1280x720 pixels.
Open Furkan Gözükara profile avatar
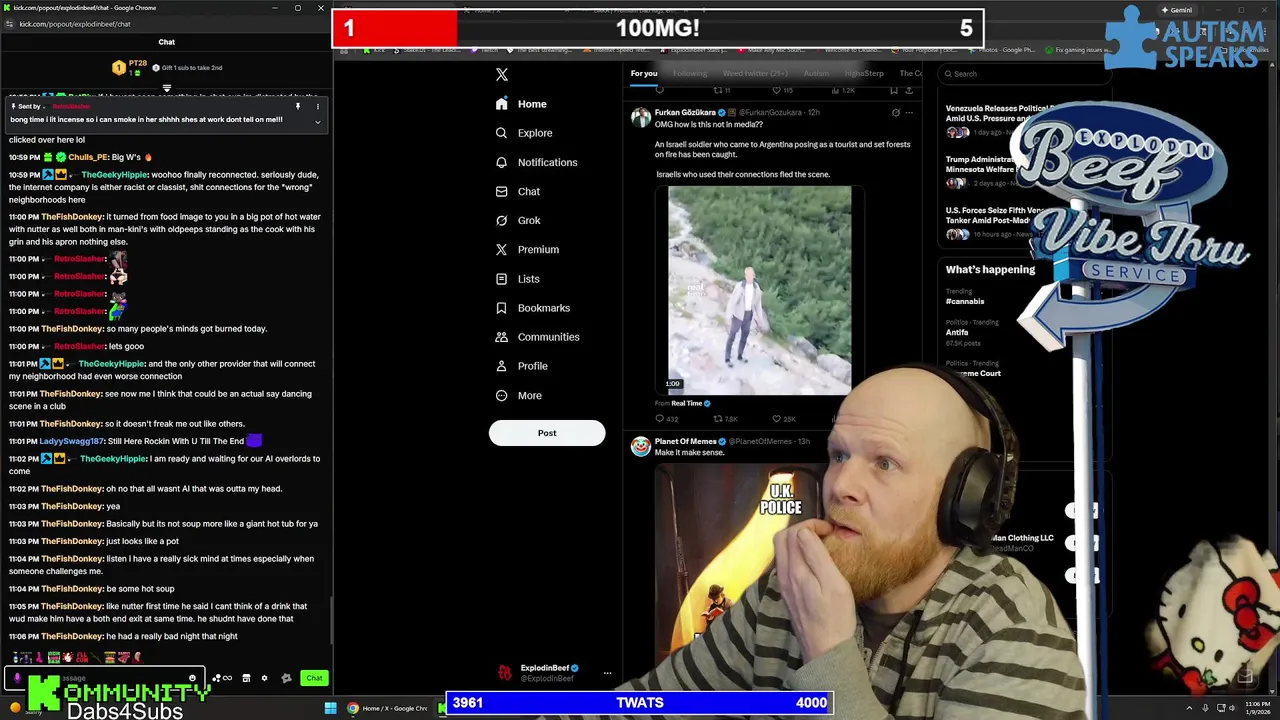(x=640, y=117)
